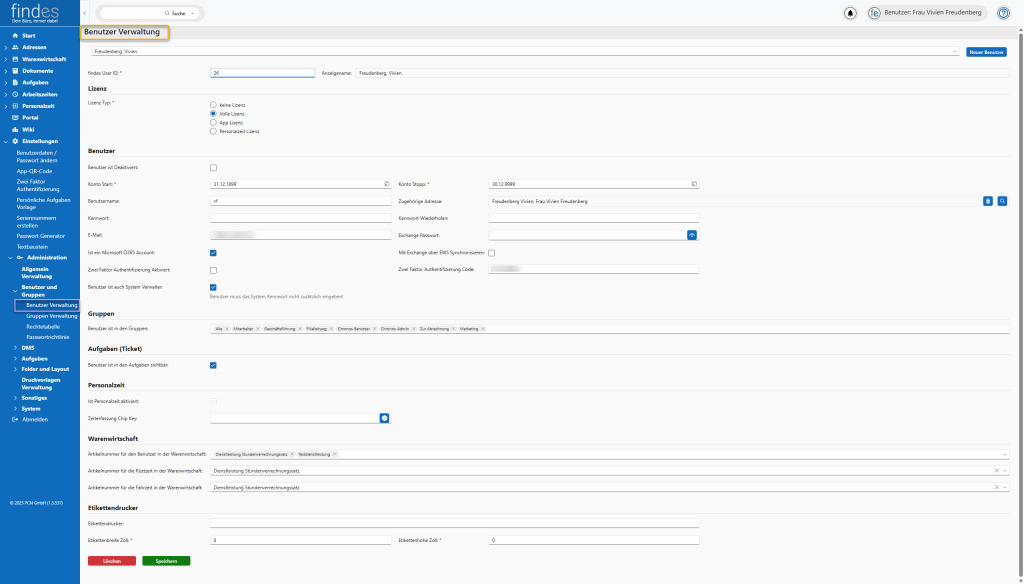1024x584 pixels.
Task: Open the notifications bell
Action: click(851, 13)
